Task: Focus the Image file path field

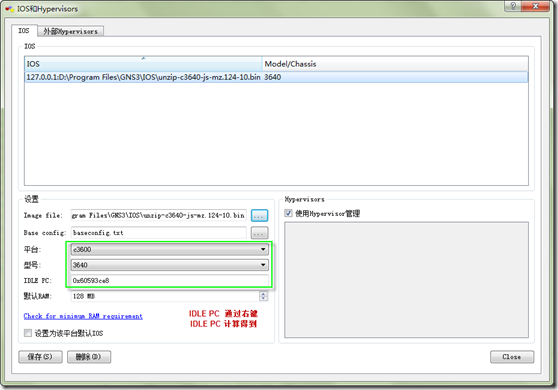Action: pyautogui.click(x=159, y=215)
